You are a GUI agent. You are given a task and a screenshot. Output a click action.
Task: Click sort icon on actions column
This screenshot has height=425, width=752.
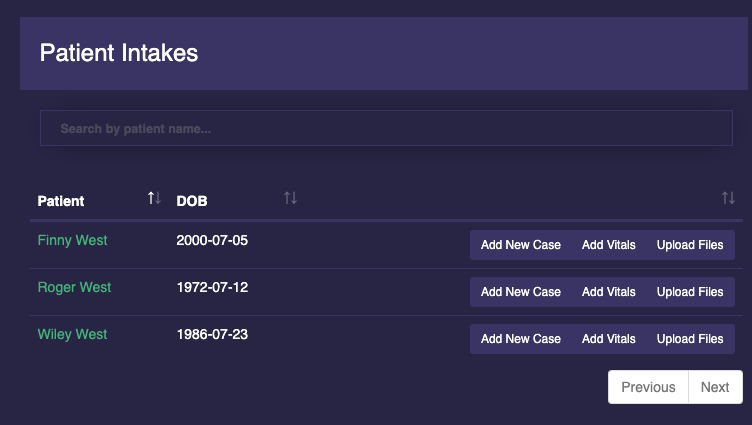point(728,198)
